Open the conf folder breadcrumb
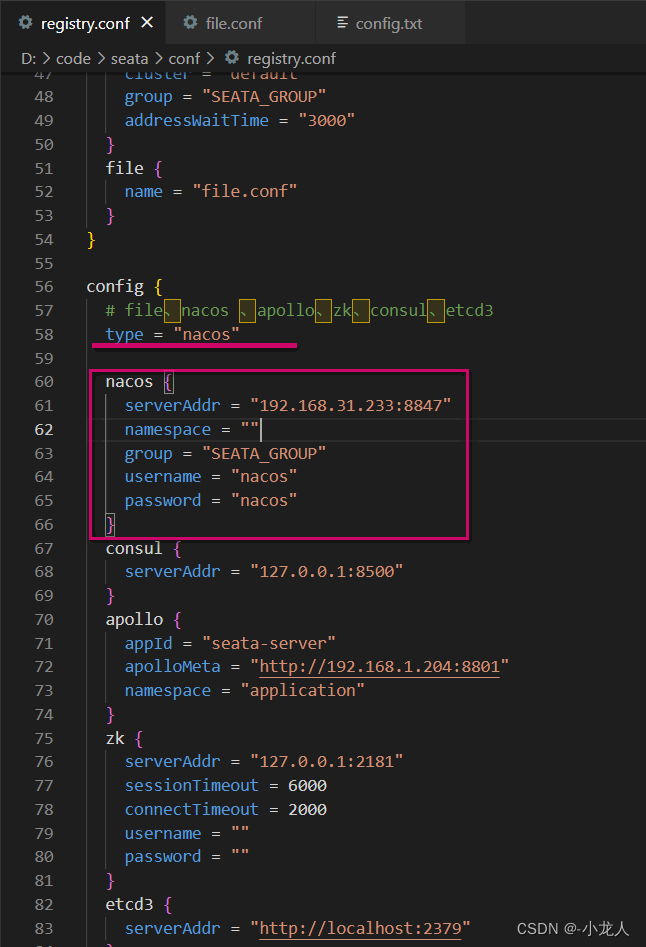 [184, 59]
